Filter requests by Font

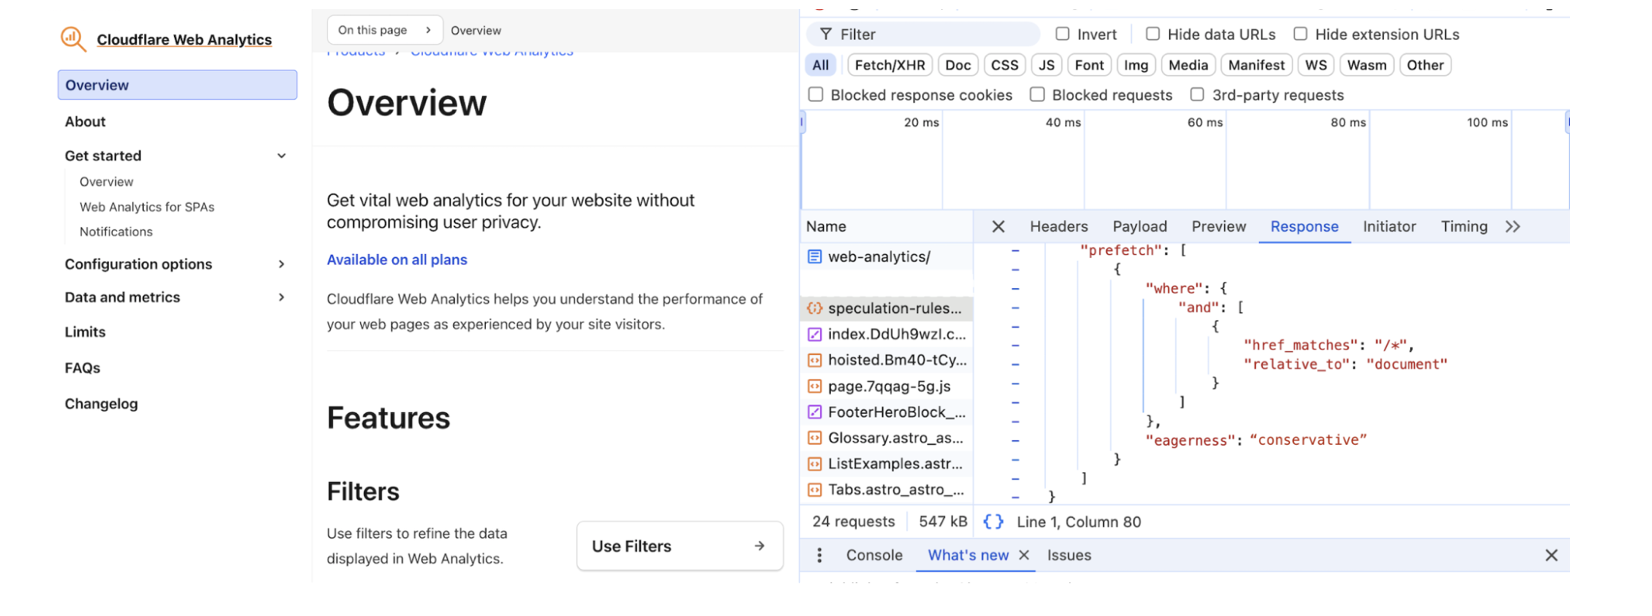[1090, 65]
